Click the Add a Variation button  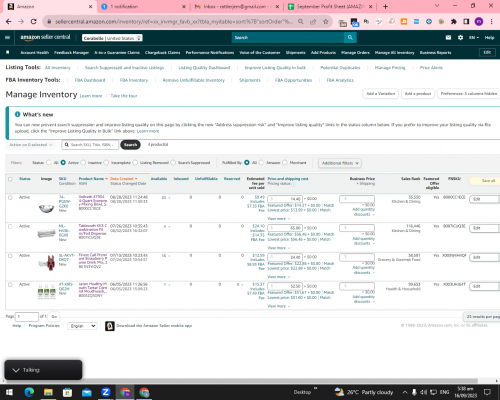pyautogui.click(x=380, y=94)
